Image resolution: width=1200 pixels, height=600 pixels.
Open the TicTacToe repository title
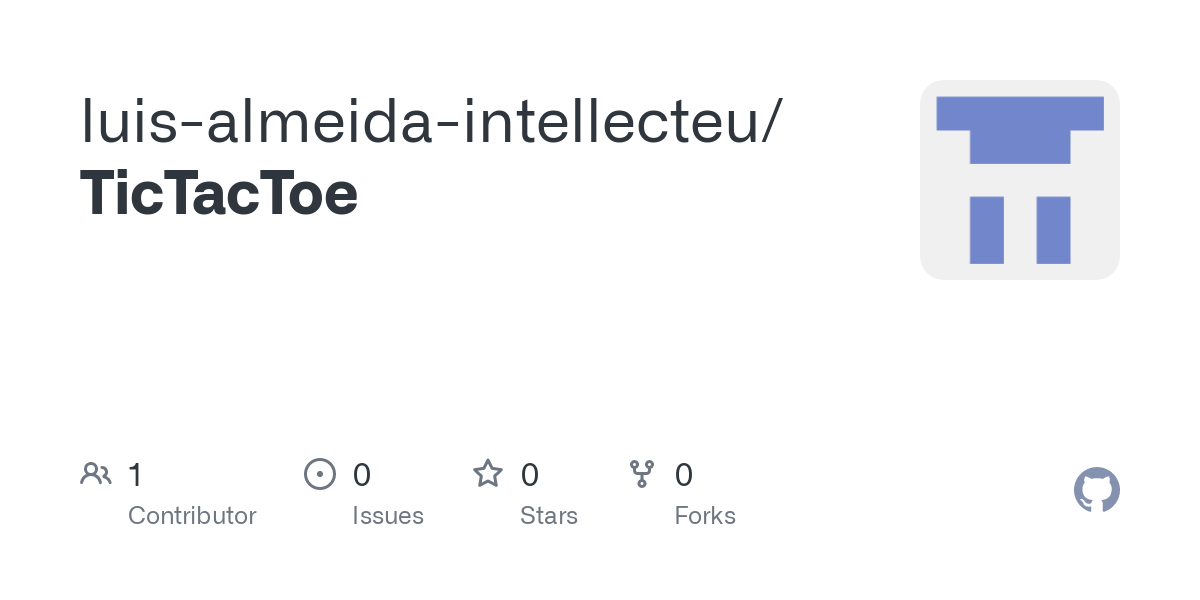pos(219,193)
